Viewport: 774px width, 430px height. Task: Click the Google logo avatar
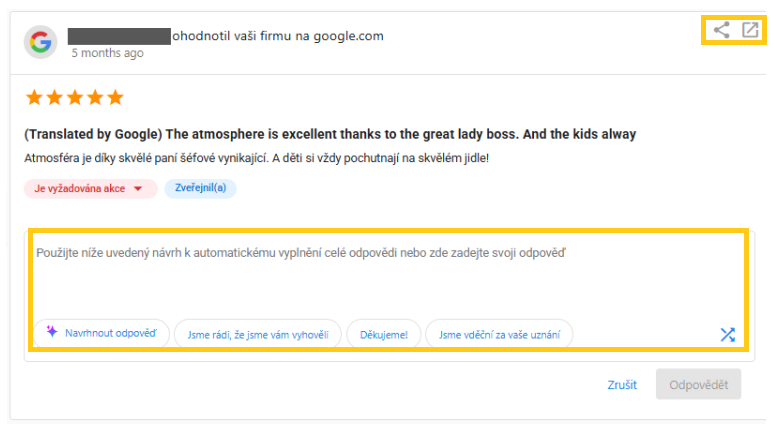coord(40,42)
